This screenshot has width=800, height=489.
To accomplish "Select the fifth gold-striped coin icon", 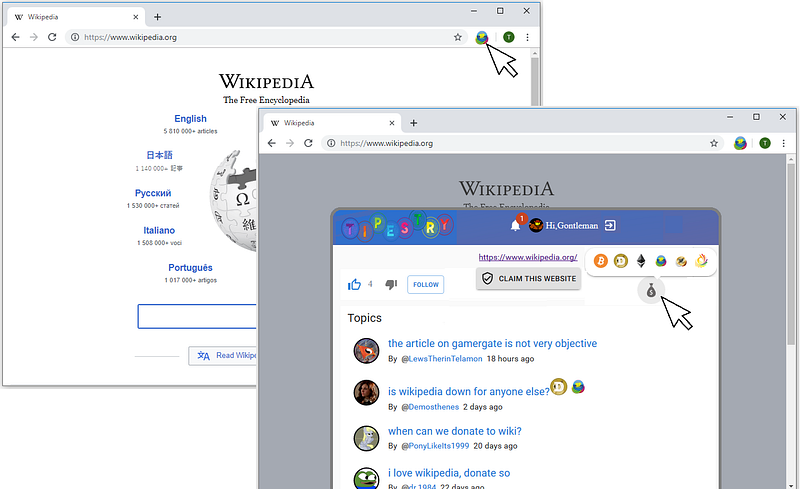I will [681, 261].
